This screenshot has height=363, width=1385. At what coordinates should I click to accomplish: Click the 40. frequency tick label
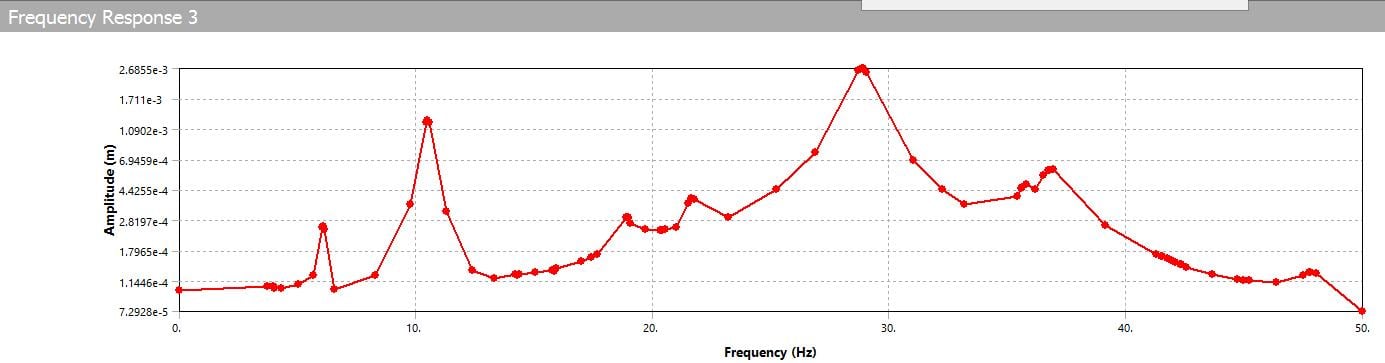tap(1125, 327)
